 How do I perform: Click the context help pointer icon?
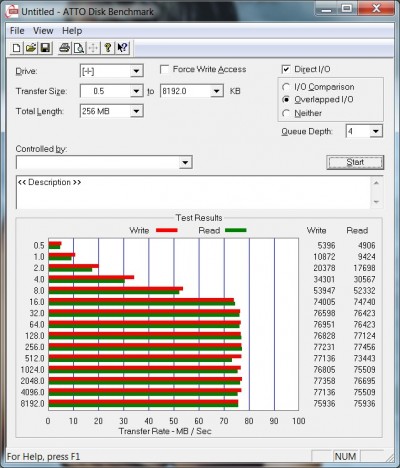coord(122,48)
